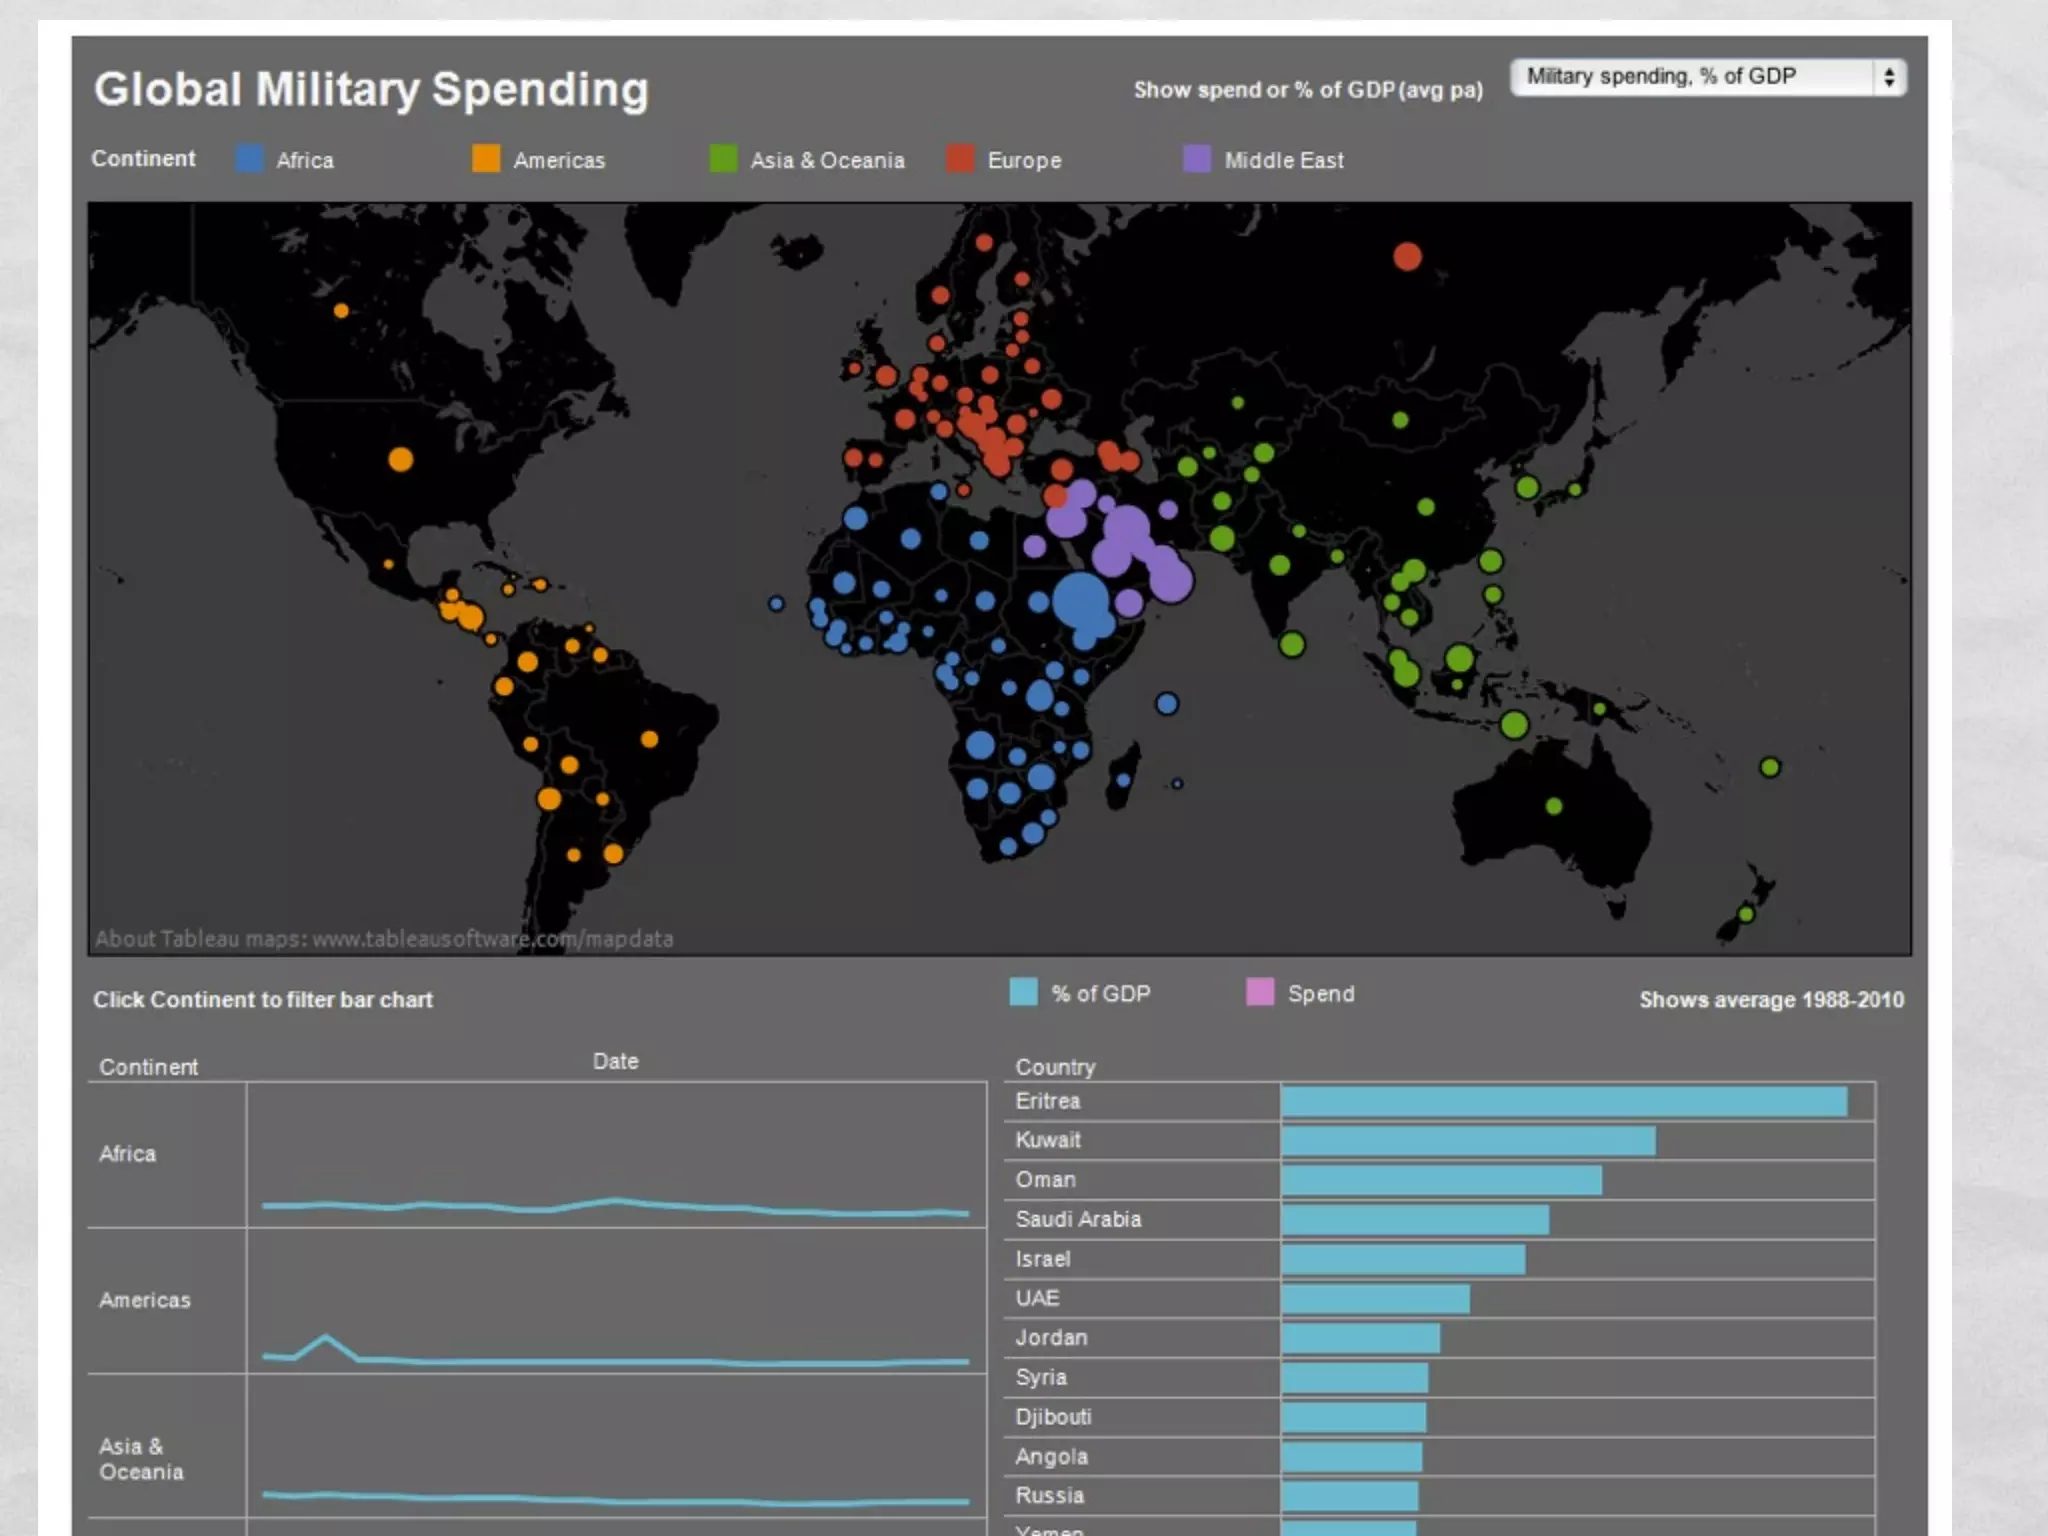This screenshot has width=2048, height=1536.
Task: Click the Americas line chart spike
Action: 325,1337
